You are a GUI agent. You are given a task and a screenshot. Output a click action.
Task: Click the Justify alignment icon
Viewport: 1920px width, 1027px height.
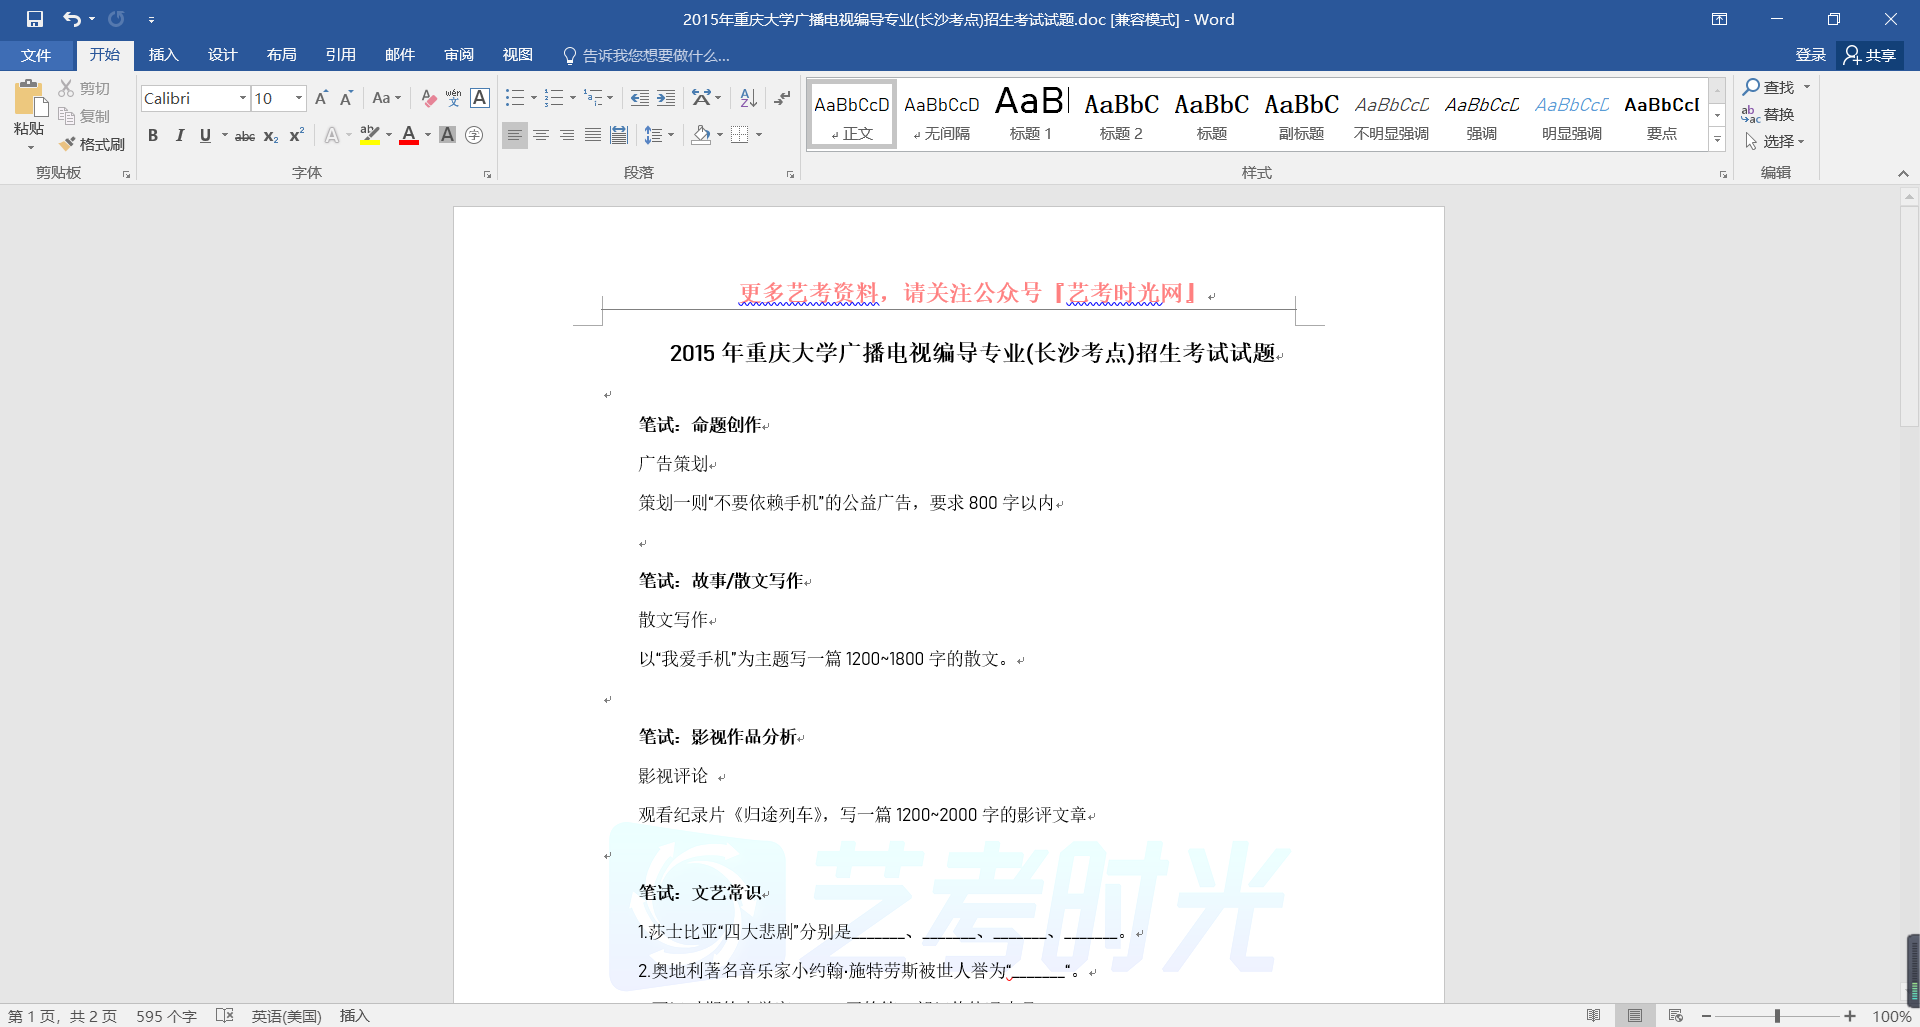[593, 135]
